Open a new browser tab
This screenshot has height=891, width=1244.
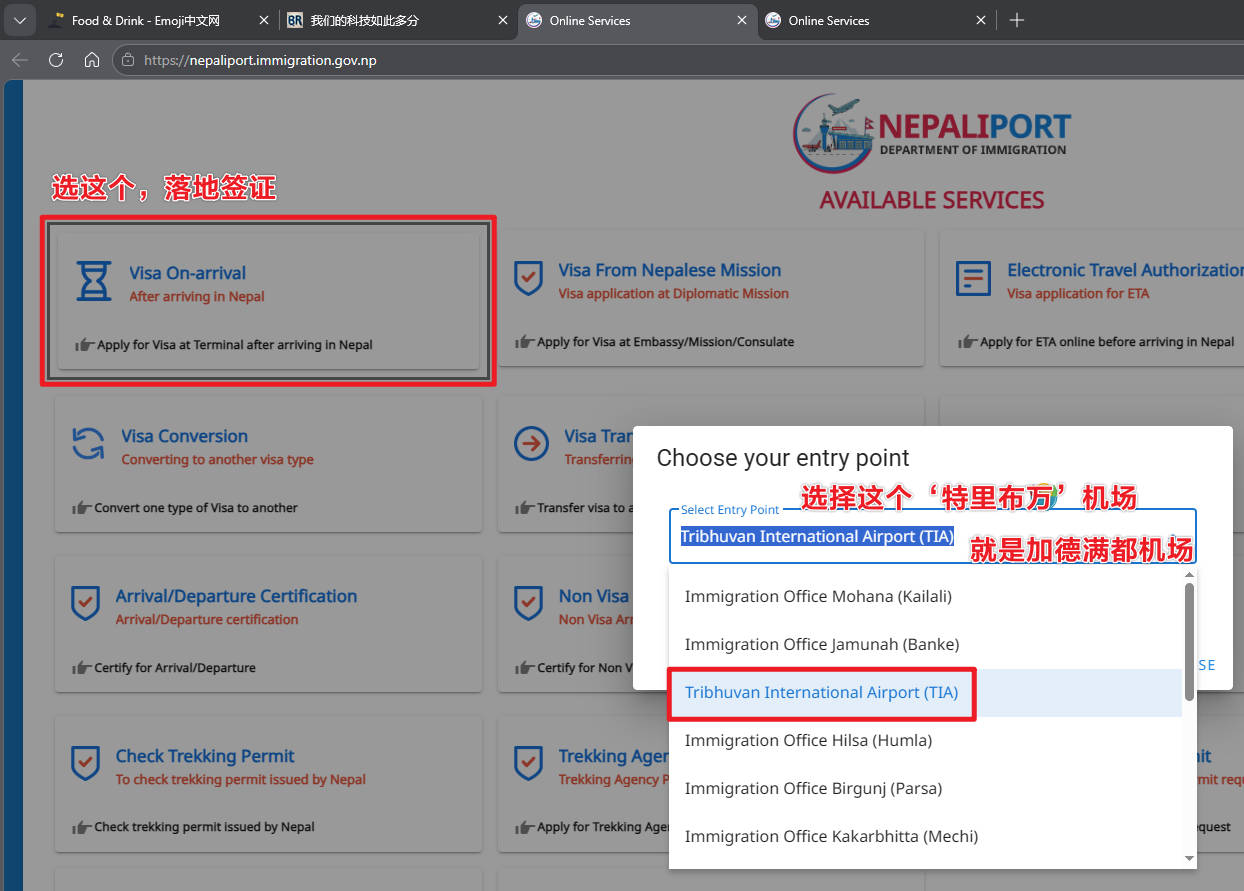tap(1017, 20)
